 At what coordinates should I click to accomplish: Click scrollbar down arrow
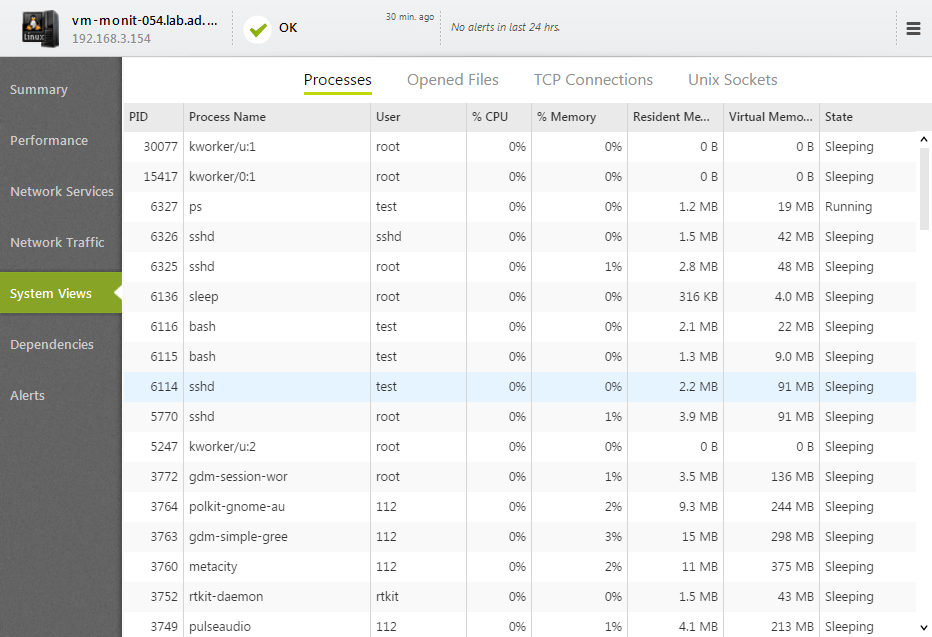924,627
